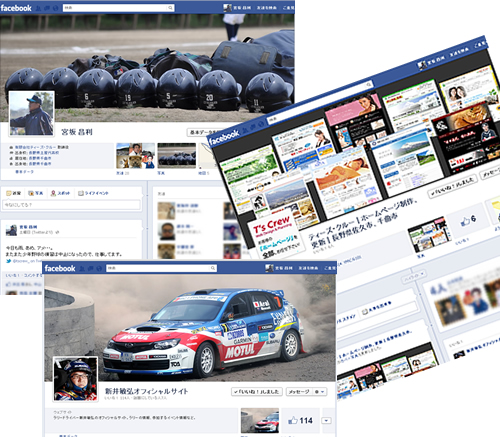The width and height of the screenshot is (500, 437).
Task: Click the メッセージ button on the rally car page
Action: point(299,392)
